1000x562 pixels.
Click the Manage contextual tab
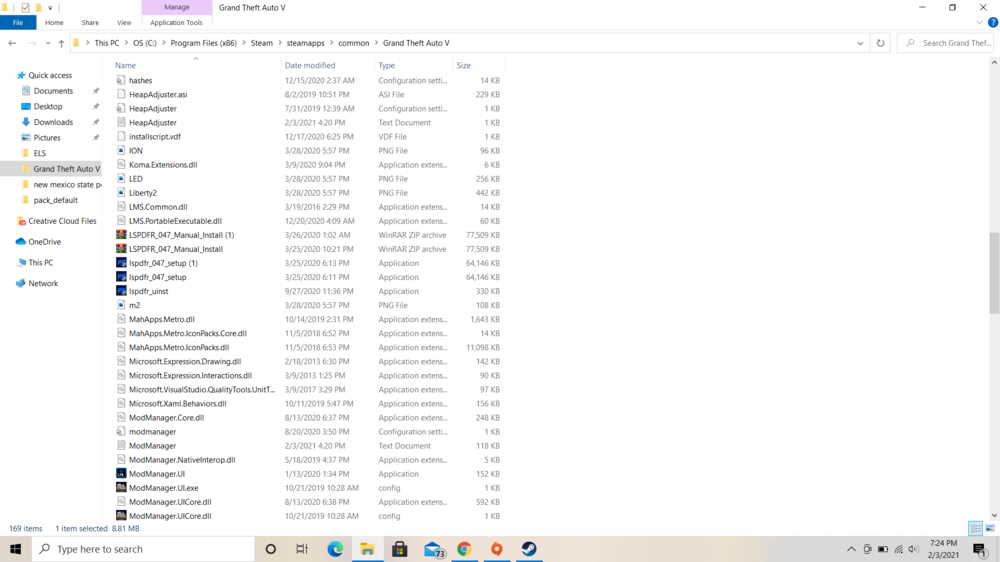pos(177,7)
